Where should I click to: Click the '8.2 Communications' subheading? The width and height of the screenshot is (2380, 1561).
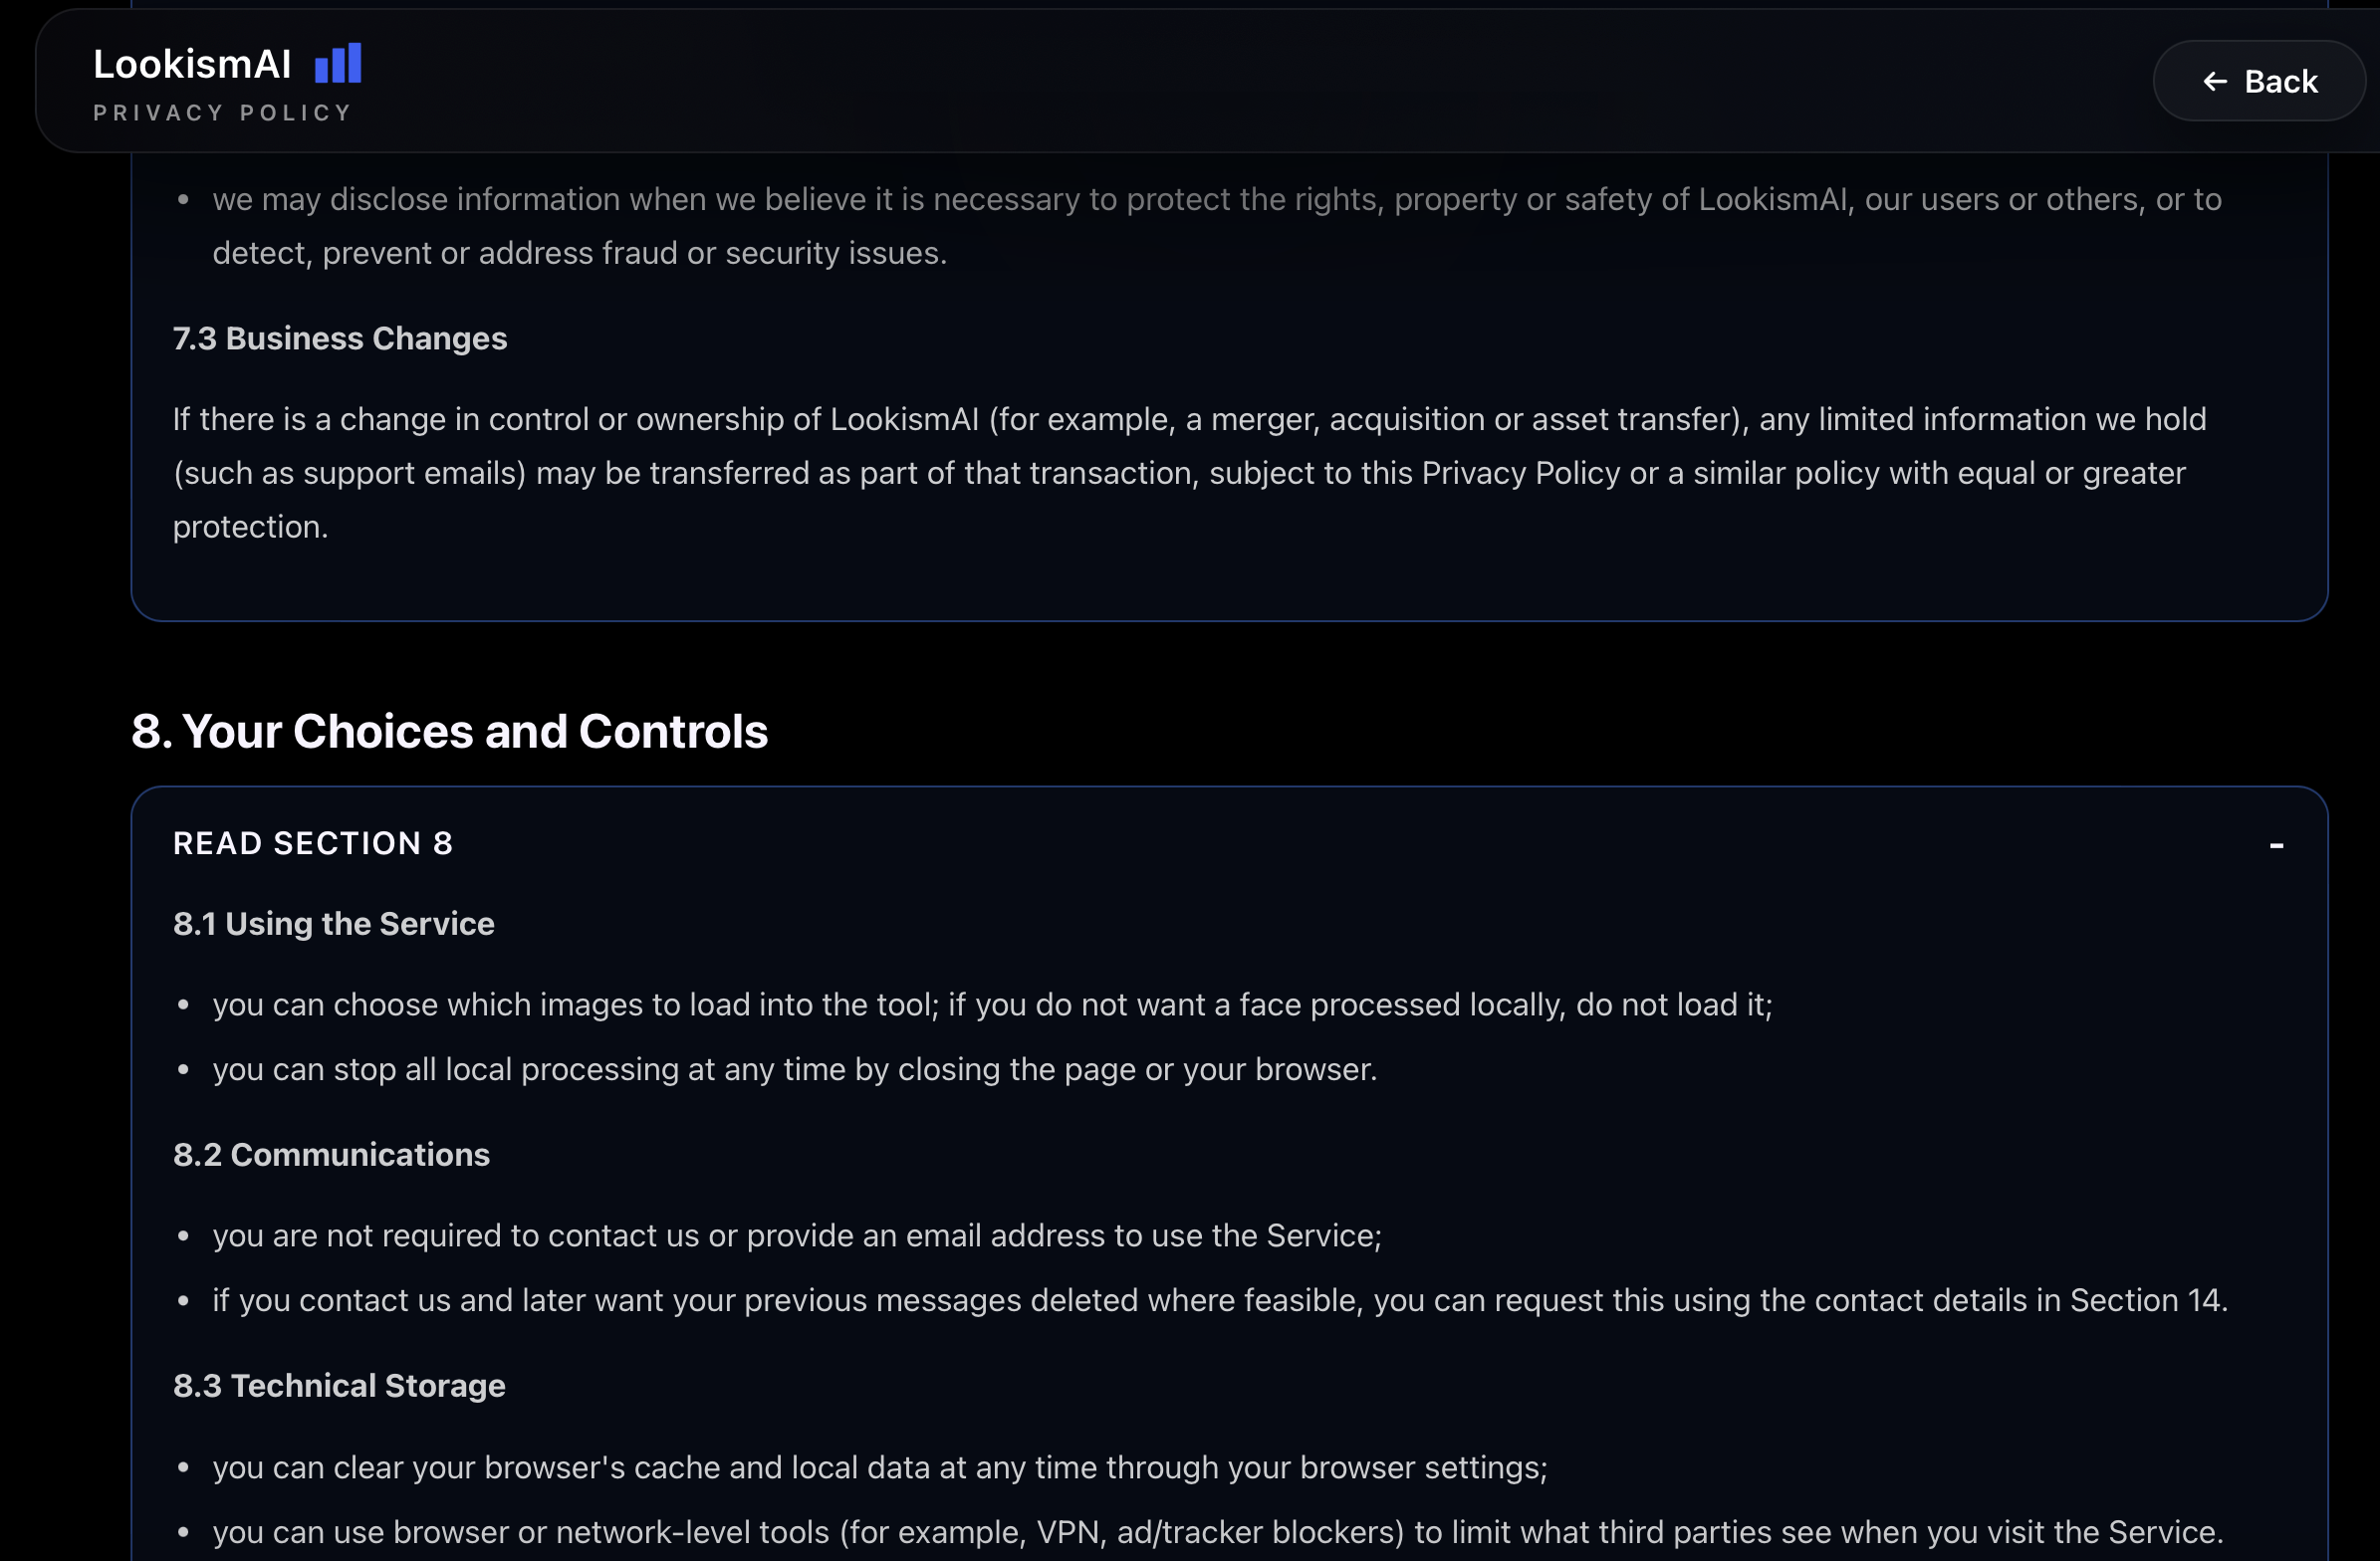click(331, 1155)
